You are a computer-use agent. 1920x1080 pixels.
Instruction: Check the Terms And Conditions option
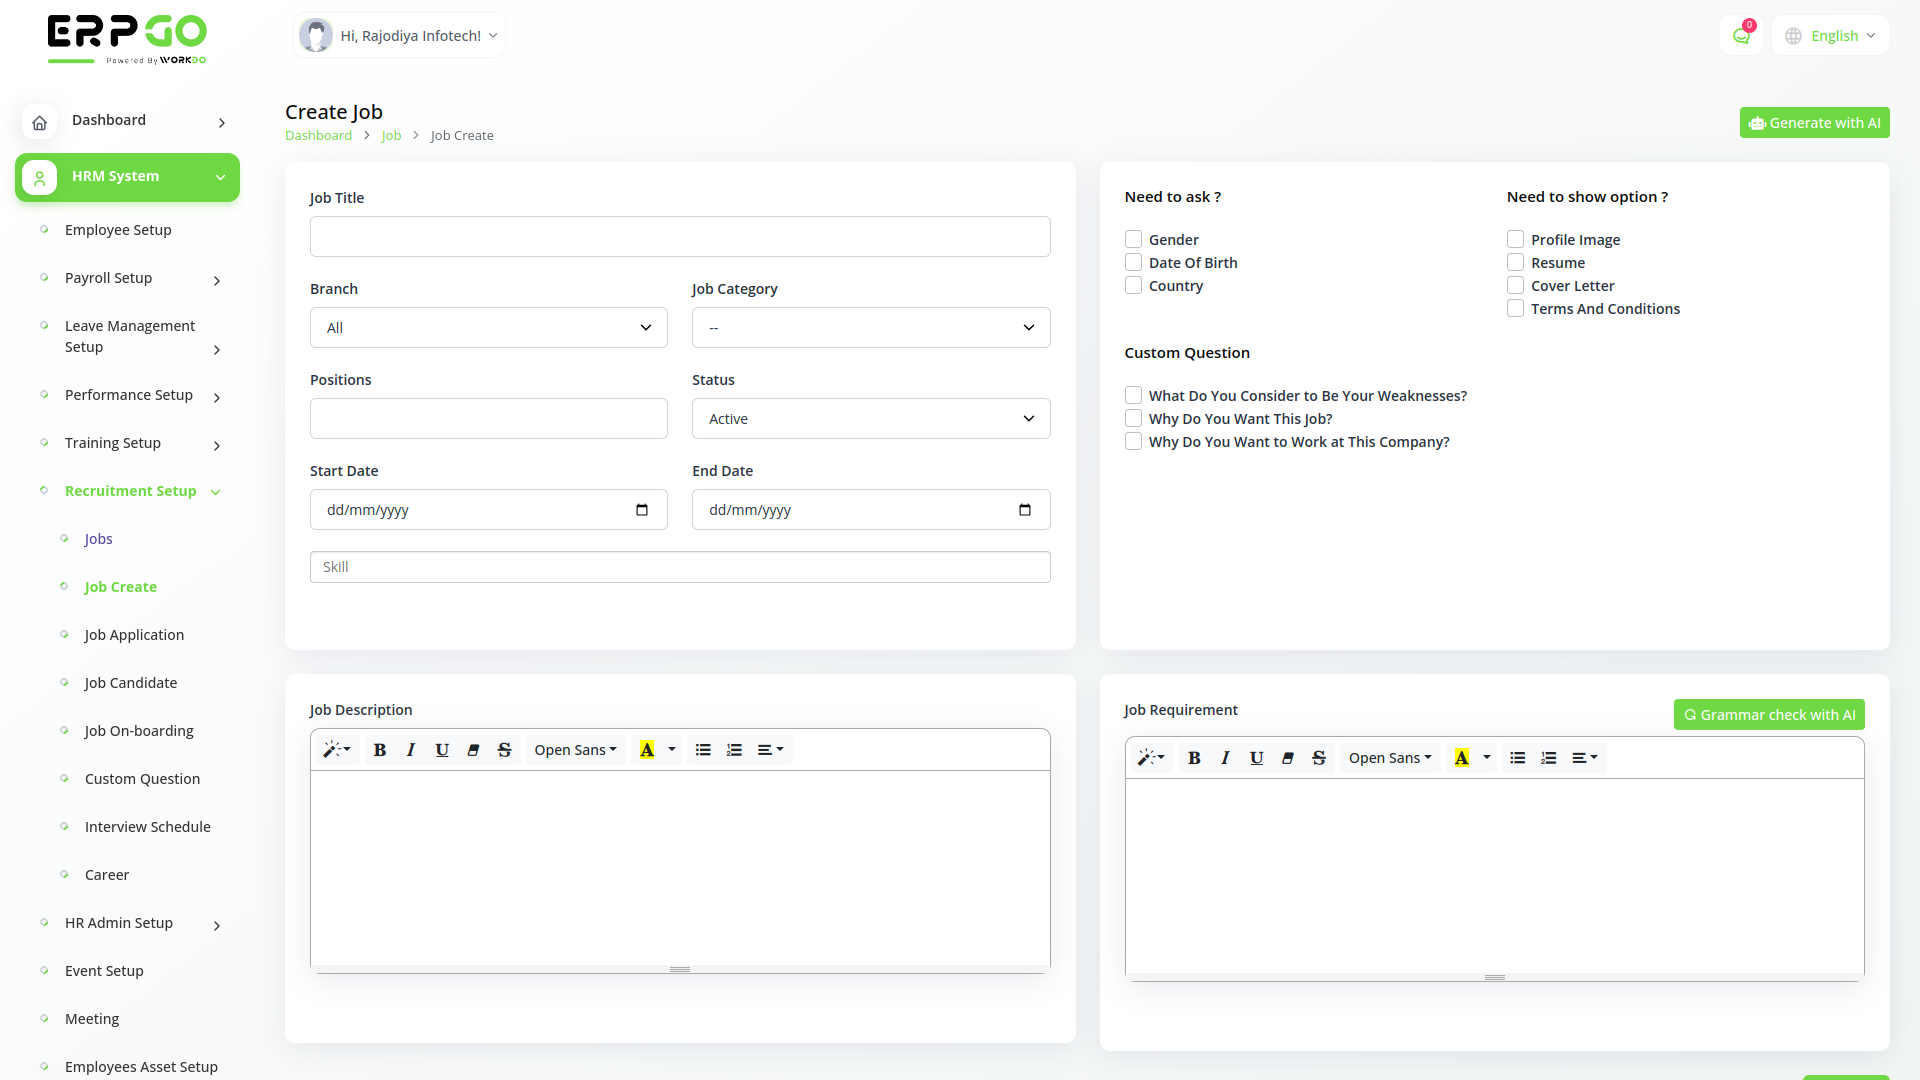(x=1515, y=308)
